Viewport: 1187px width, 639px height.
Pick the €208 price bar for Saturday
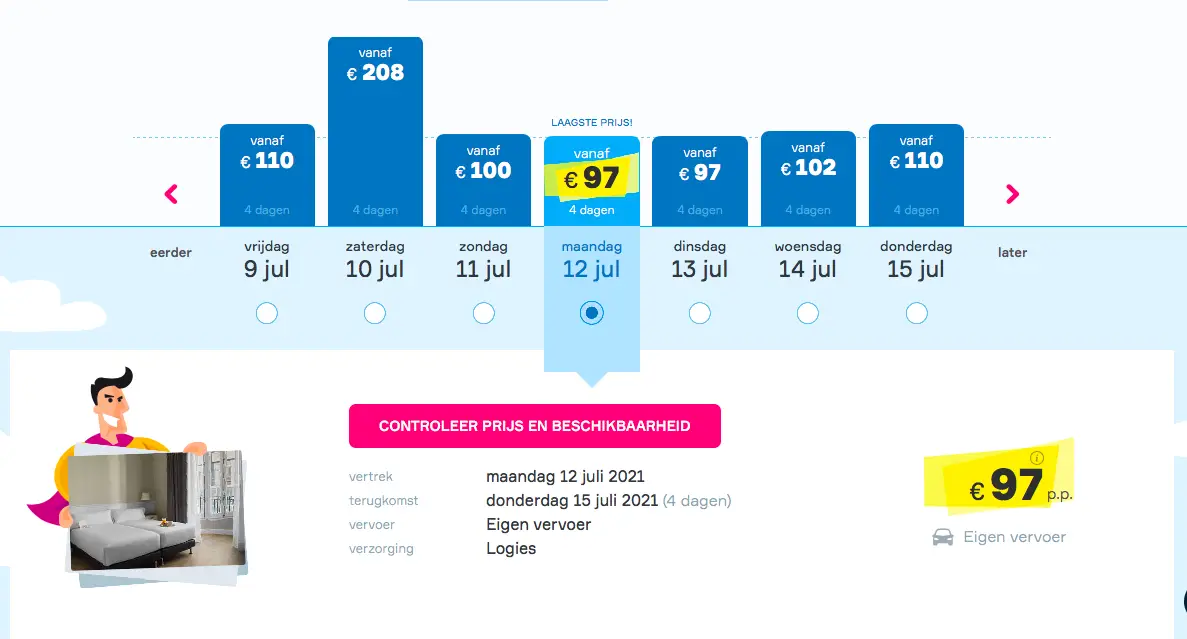click(375, 132)
